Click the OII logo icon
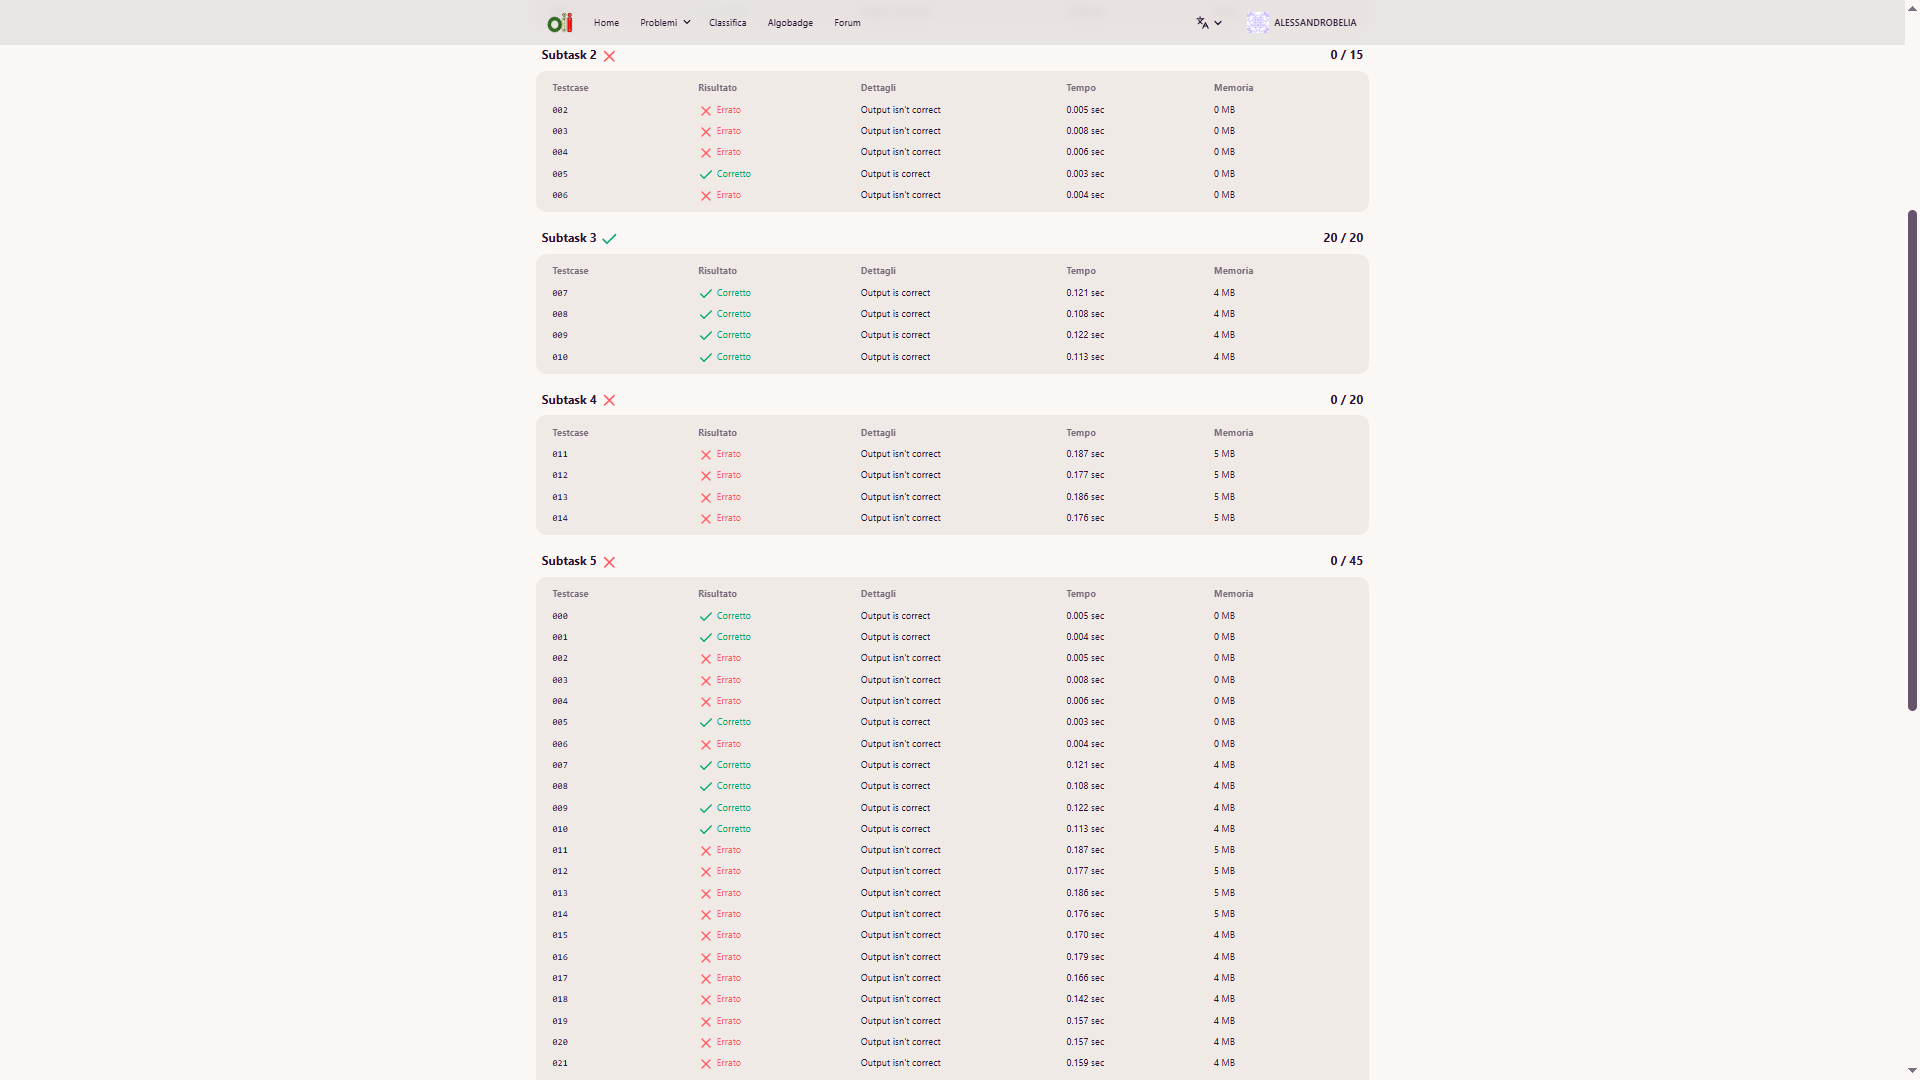1920x1080 pixels. (x=560, y=22)
